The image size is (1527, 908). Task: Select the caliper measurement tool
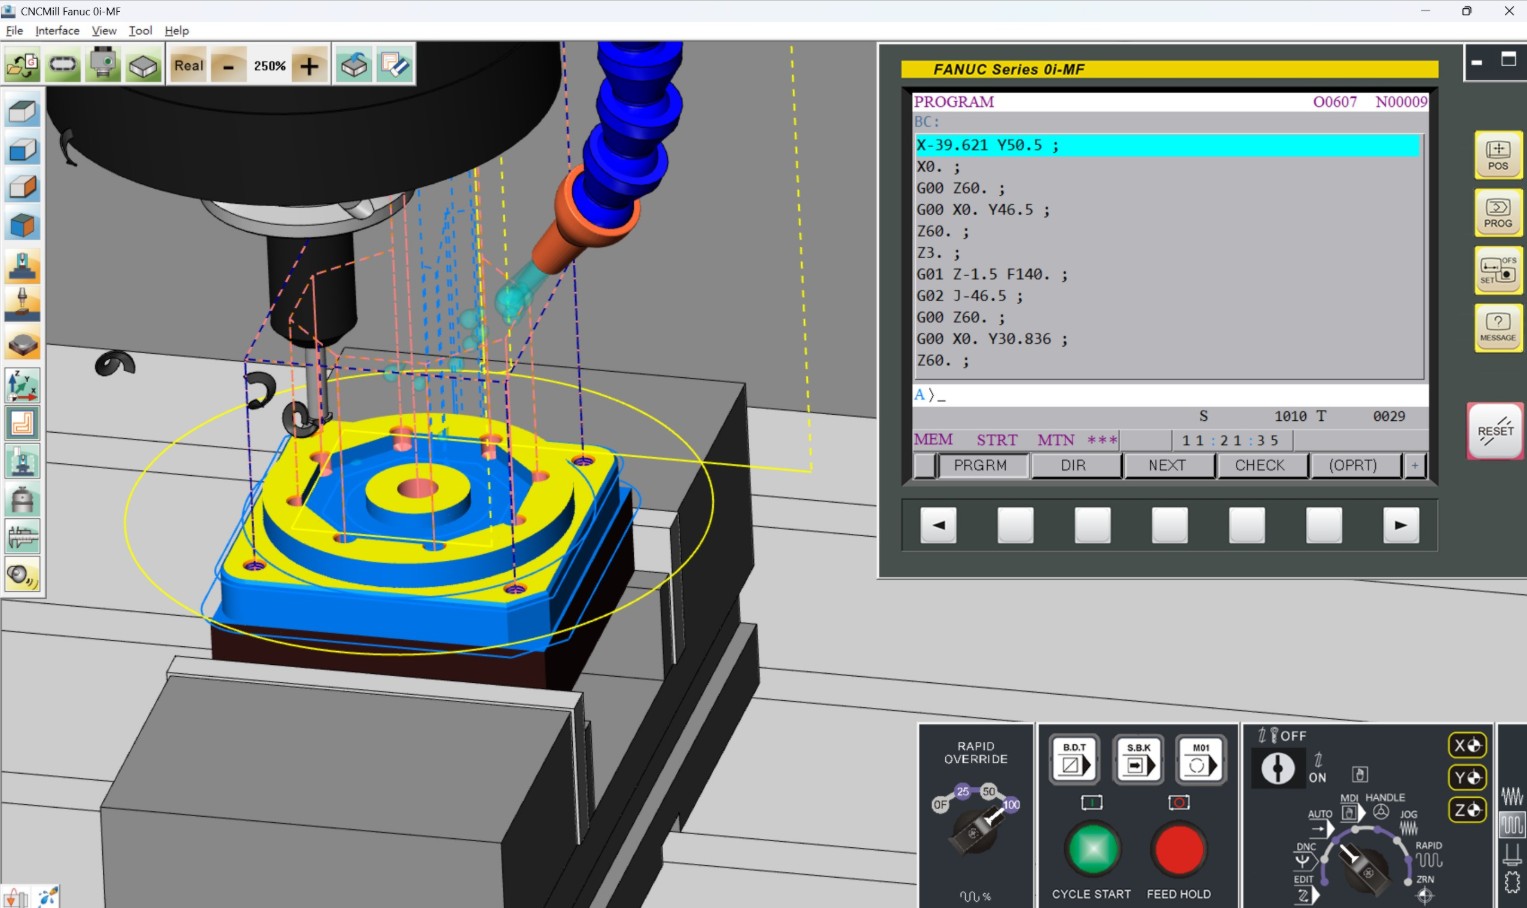[x=22, y=537]
